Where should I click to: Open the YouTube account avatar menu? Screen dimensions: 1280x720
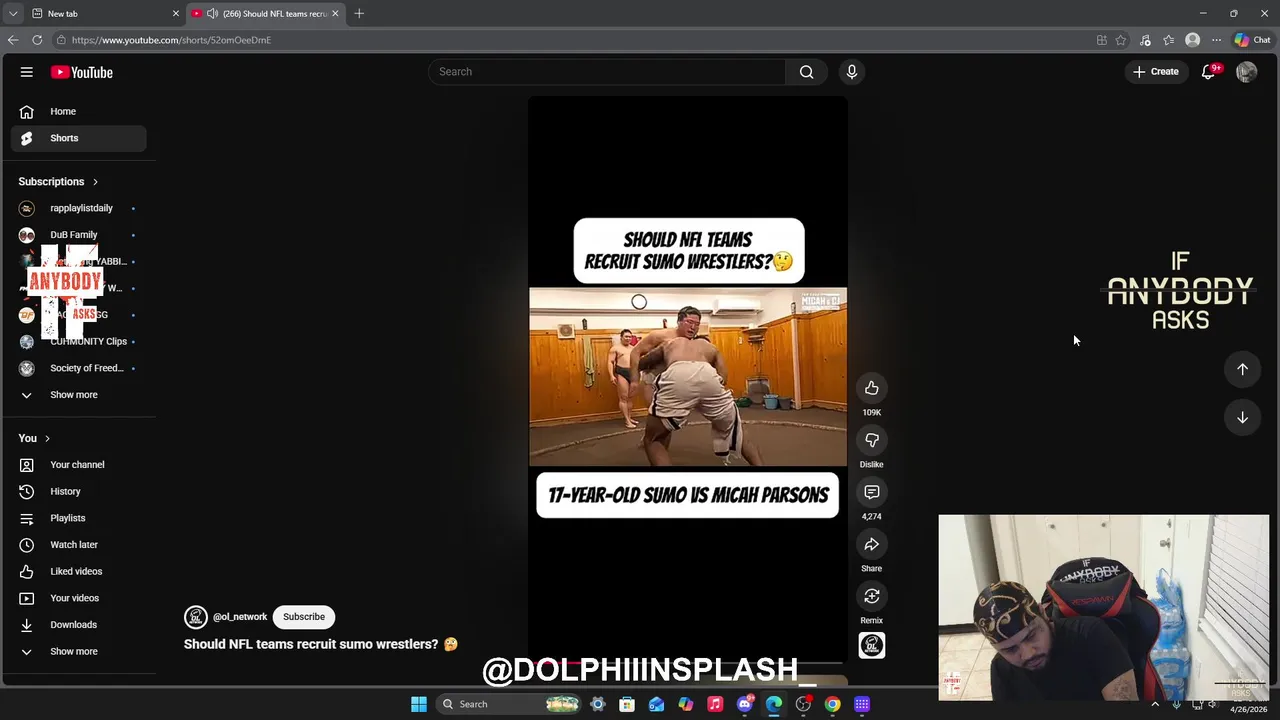1246,72
